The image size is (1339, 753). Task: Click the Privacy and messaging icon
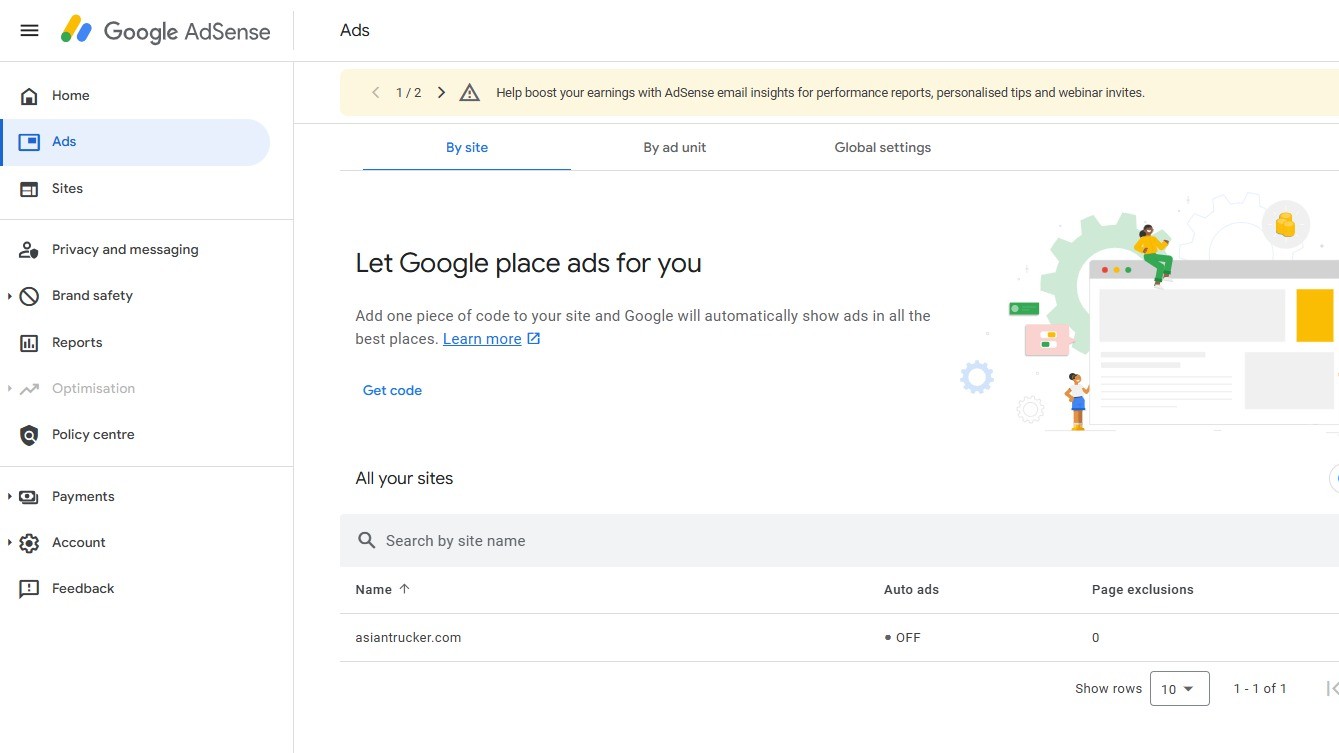[x=29, y=250]
